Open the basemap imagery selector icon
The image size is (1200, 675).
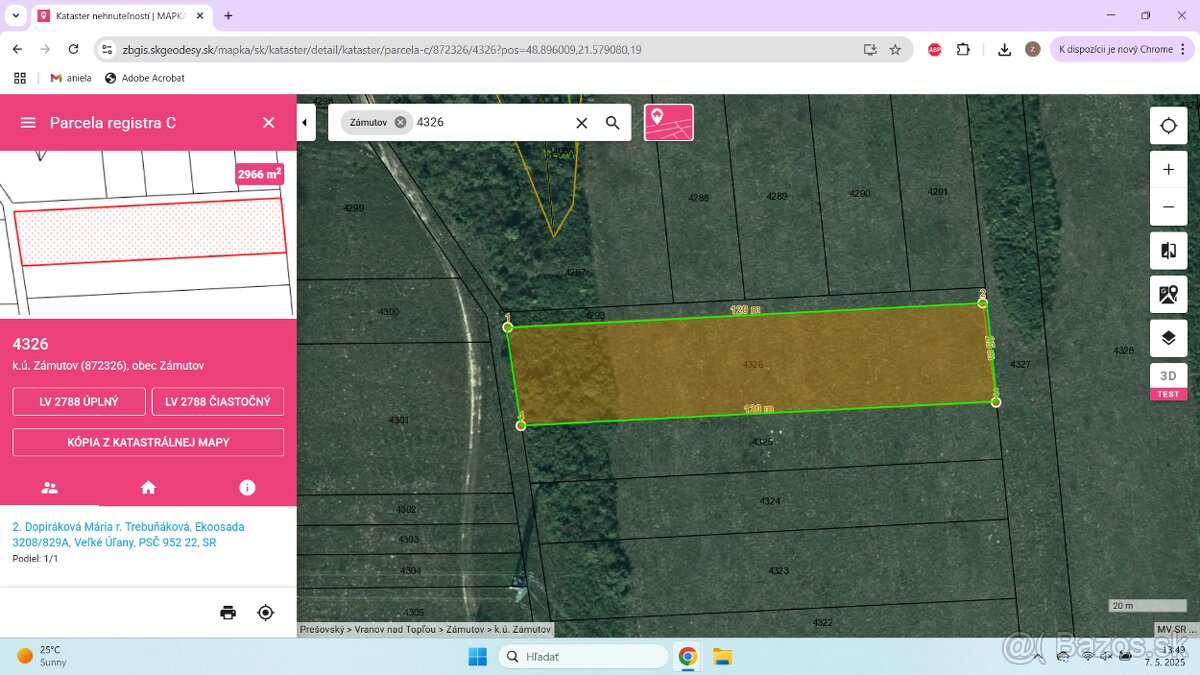(x=1168, y=295)
